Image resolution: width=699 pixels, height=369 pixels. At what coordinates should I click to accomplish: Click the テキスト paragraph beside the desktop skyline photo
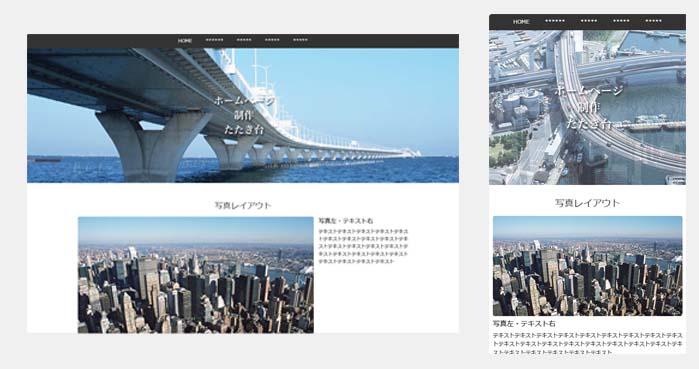[363, 246]
